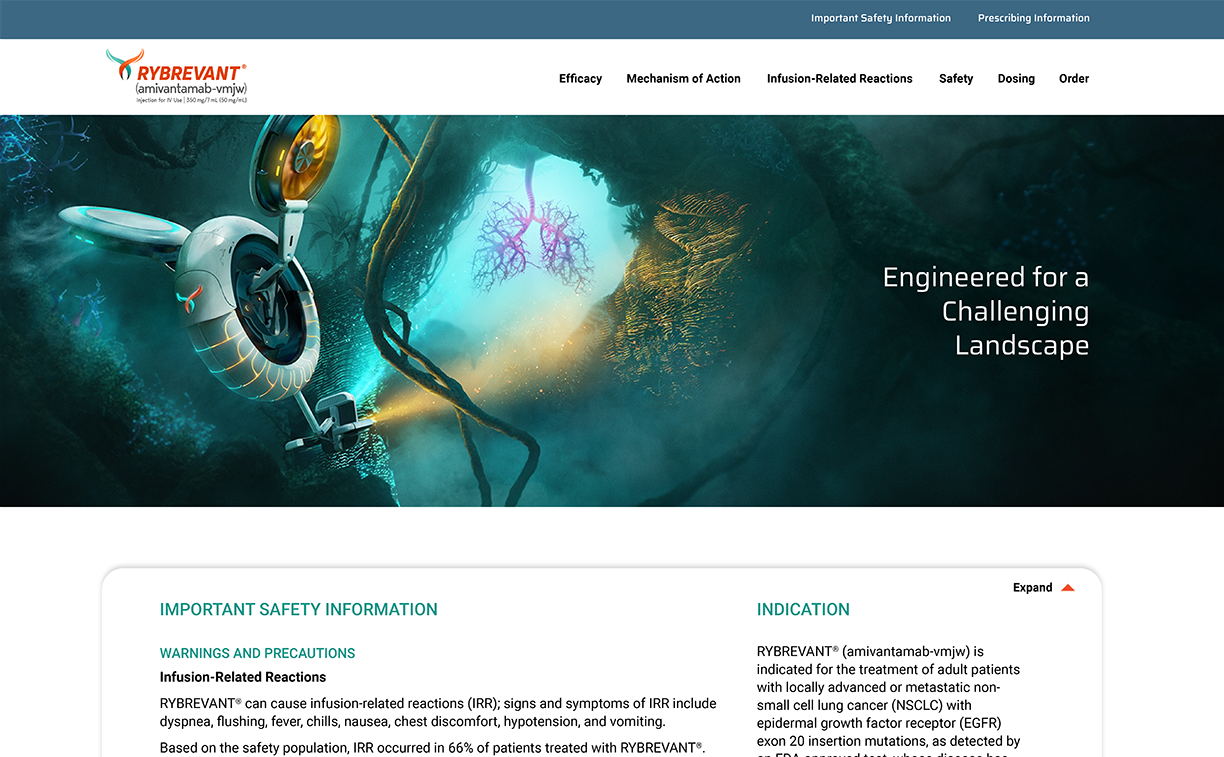Open the Order menu item
This screenshot has width=1224, height=757.
pyautogui.click(x=1074, y=78)
